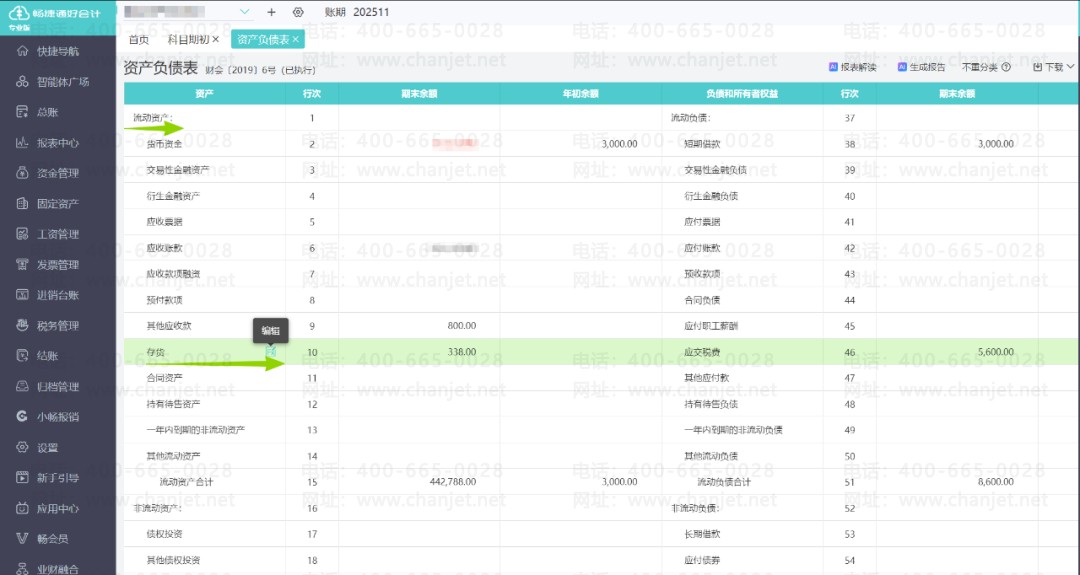1080x575 pixels.
Task: Click the 交易性金融资产 row label
Action: (x=178, y=169)
